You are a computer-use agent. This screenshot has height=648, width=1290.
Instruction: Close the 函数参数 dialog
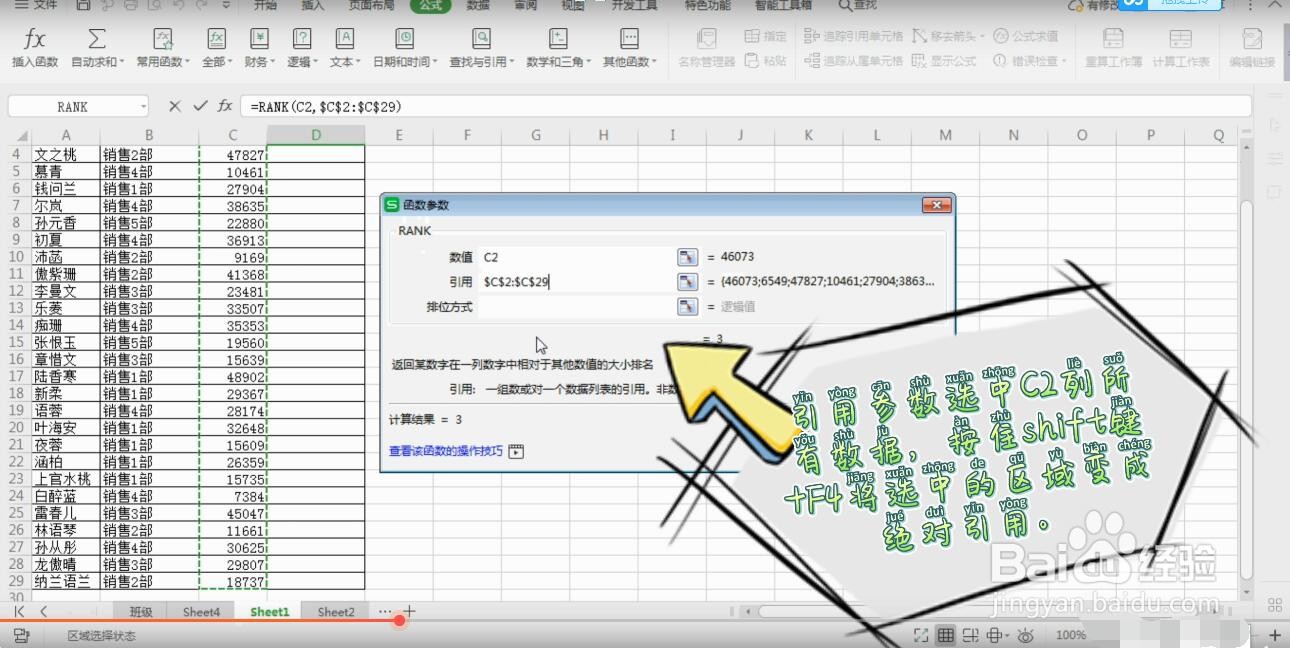[935, 205]
